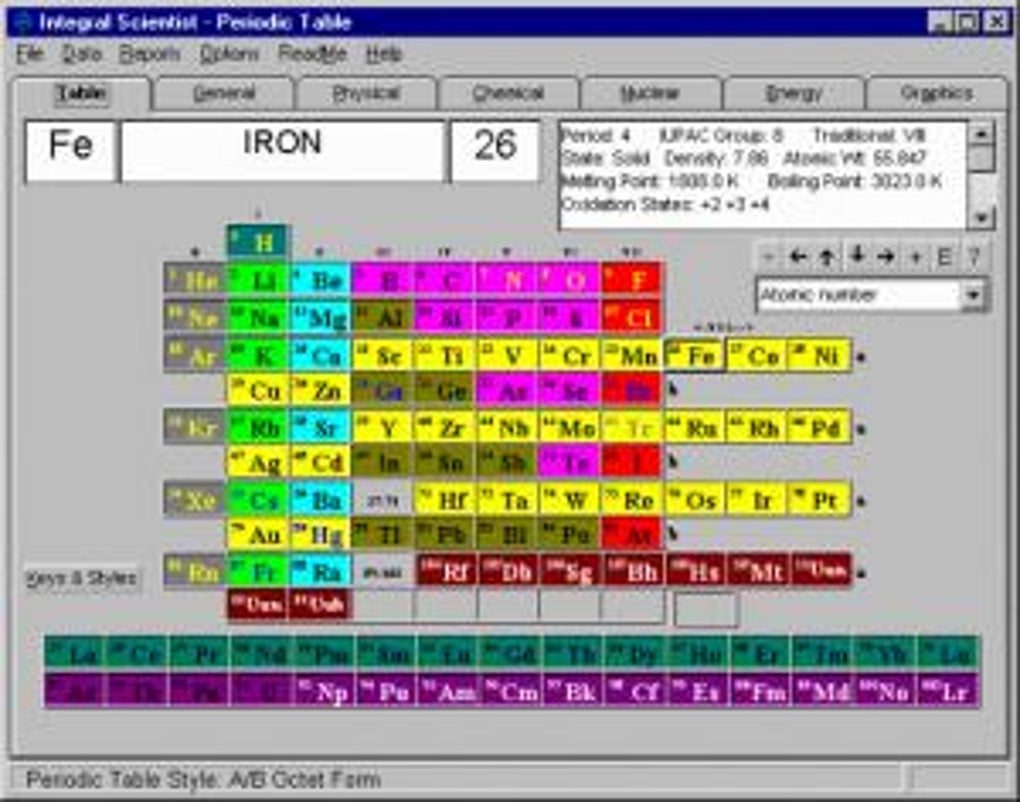Click the minus icon in the navigation strip
The width and height of the screenshot is (1020, 802).
pyautogui.click(x=770, y=255)
